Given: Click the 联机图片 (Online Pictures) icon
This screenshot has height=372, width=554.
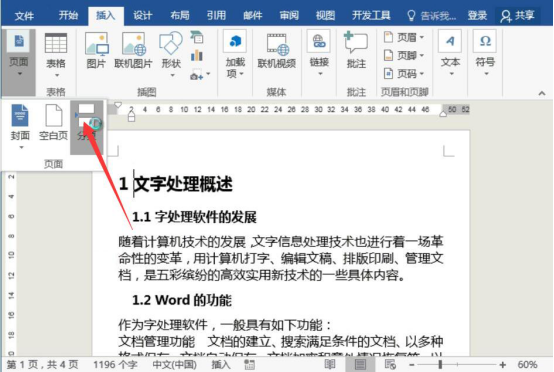Looking at the screenshot, I should (x=133, y=51).
